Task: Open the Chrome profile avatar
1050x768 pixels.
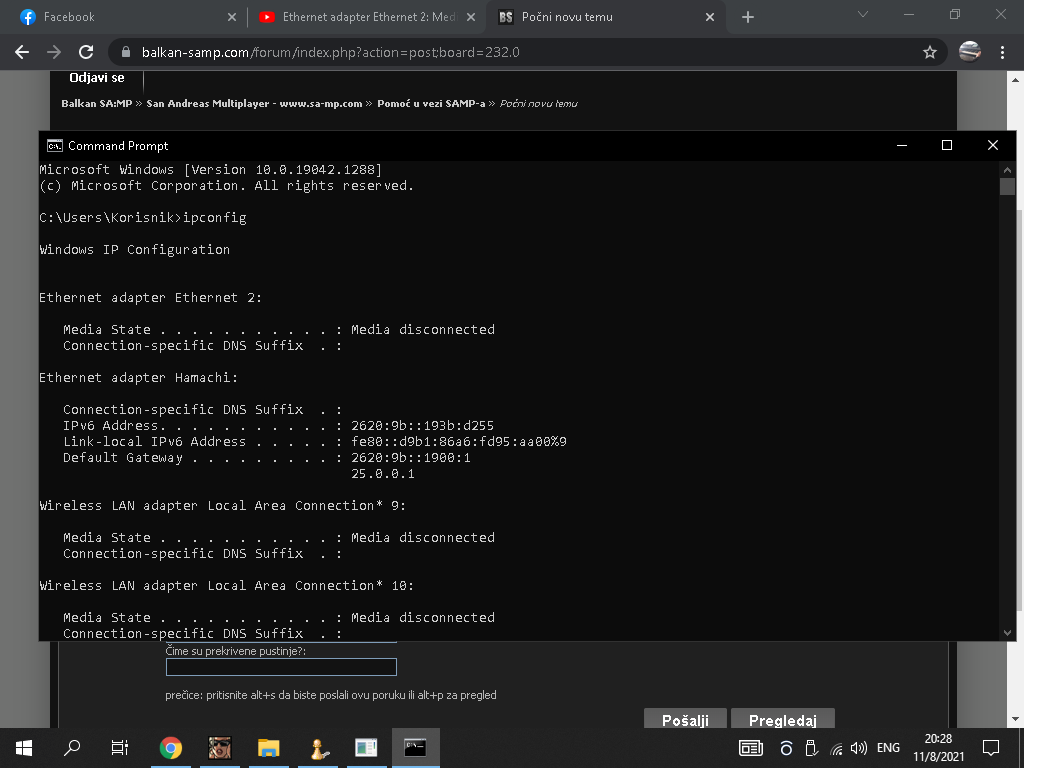Action: click(970, 52)
